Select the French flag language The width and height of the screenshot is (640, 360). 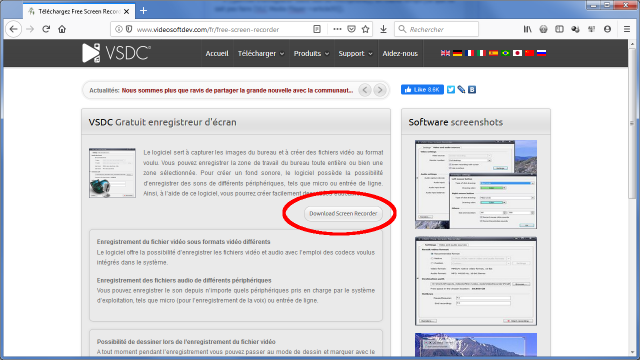tap(469, 53)
